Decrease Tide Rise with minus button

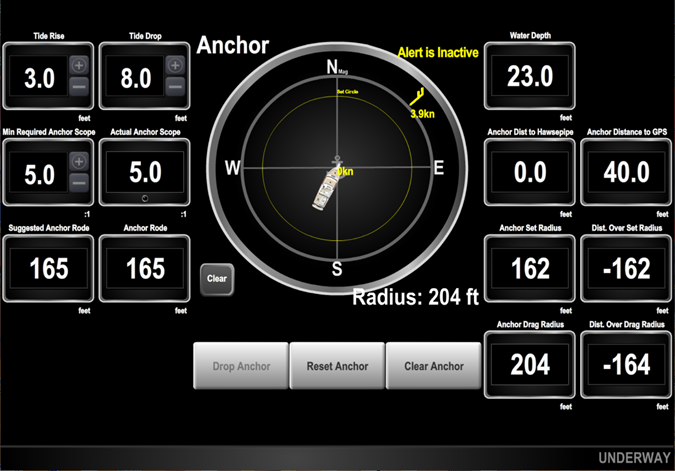pyautogui.click(x=78, y=89)
